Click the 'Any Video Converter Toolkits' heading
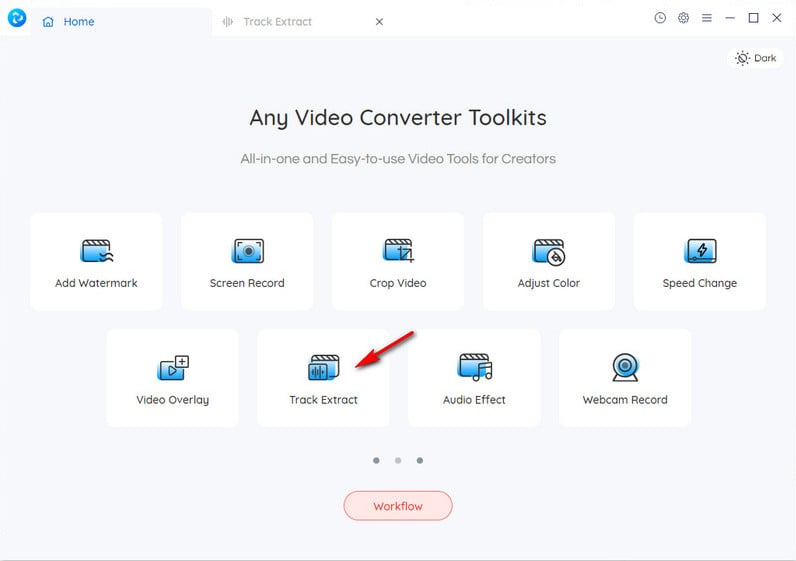Image resolution: width=796 pixels, height=561 pixels. point(398,118)
